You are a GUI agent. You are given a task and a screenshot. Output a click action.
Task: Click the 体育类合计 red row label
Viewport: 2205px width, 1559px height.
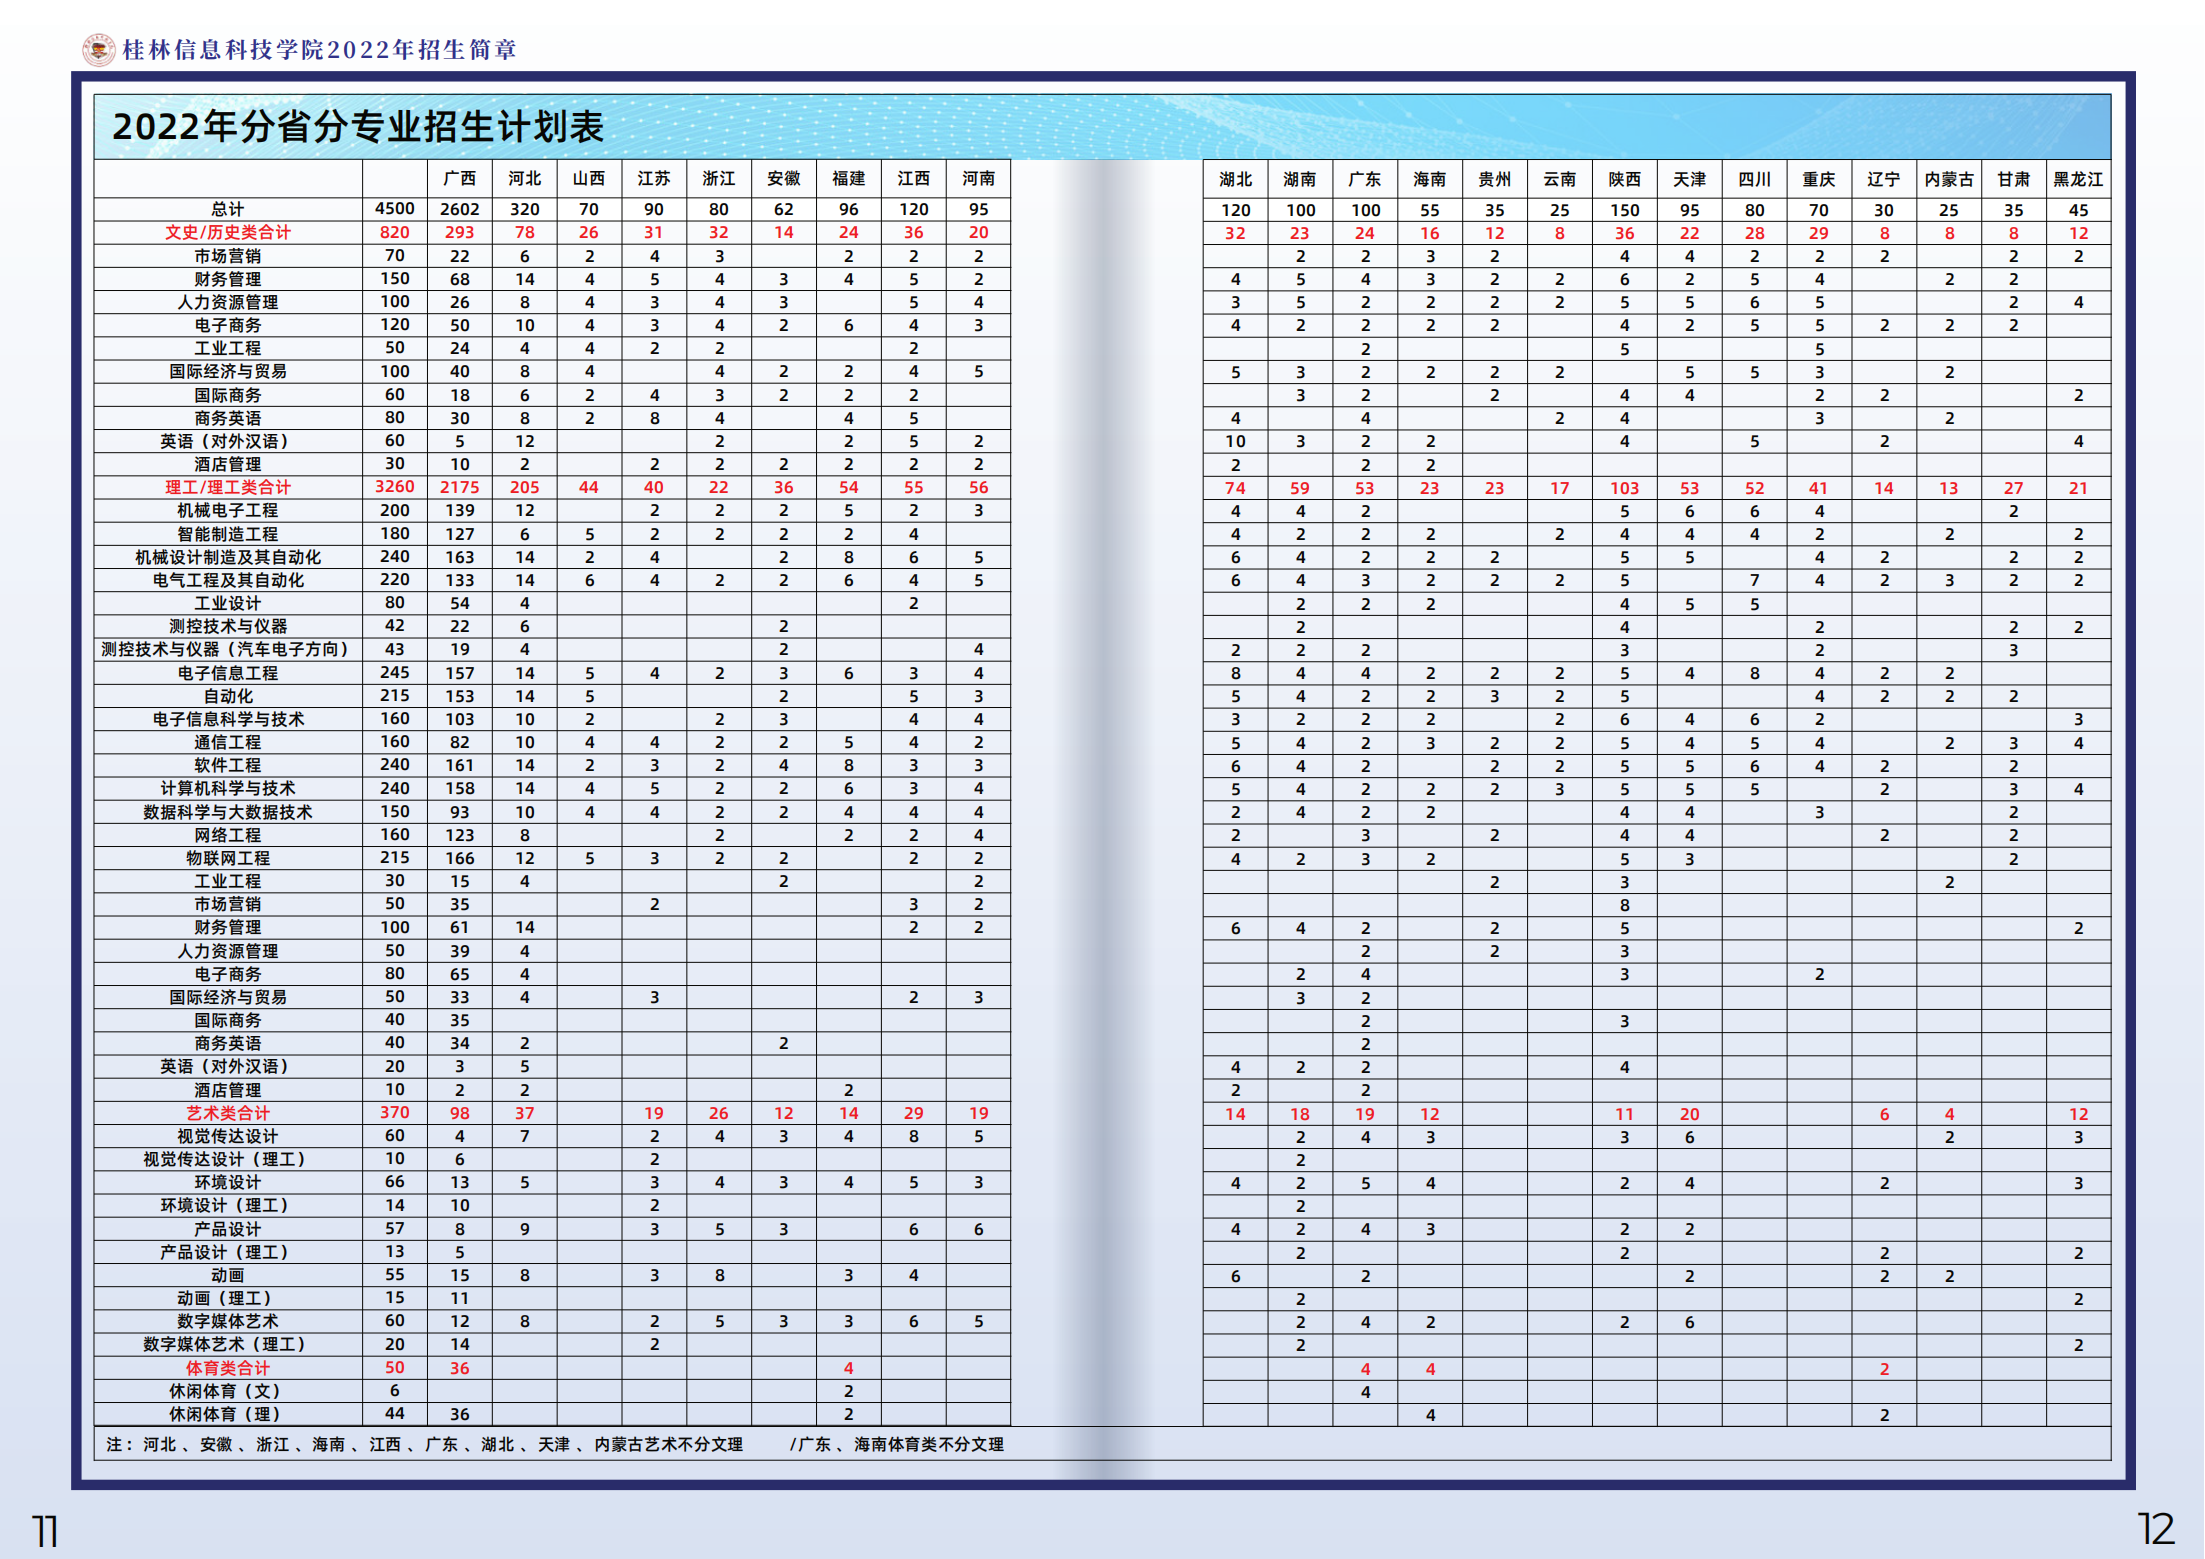click(227, 1368)
